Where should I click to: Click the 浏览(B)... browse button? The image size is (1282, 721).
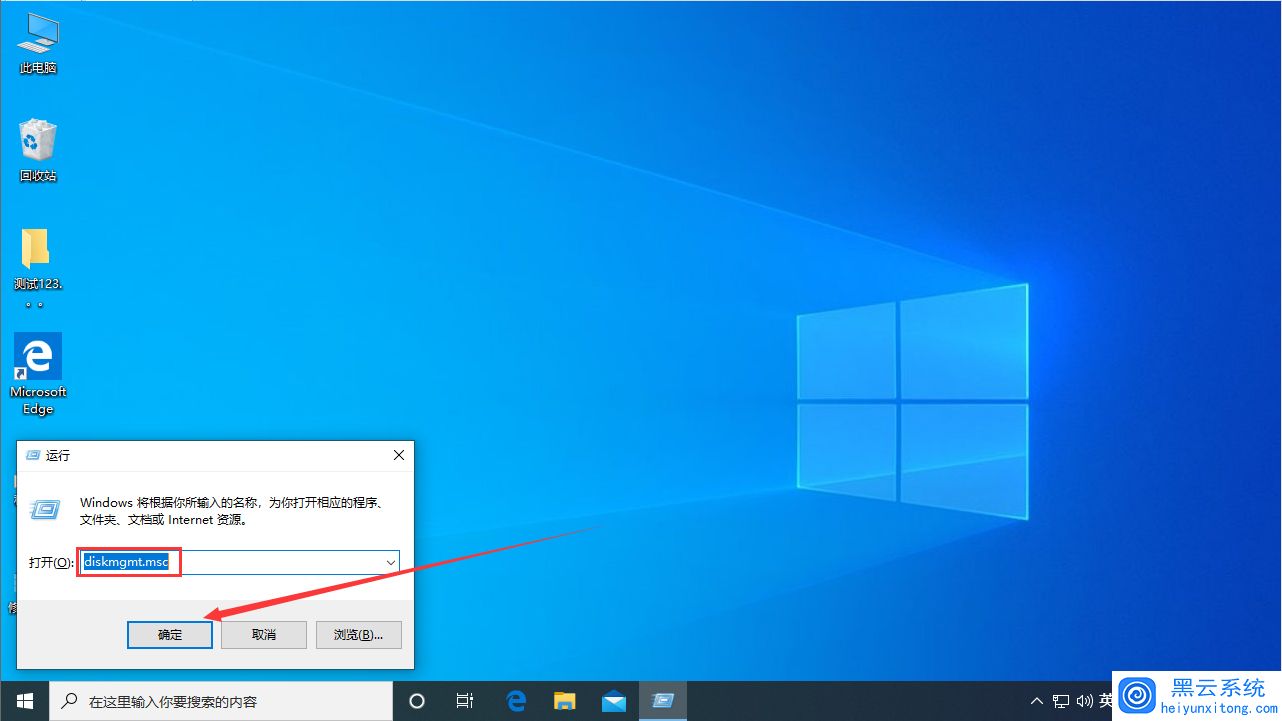(x=358, y=635)
